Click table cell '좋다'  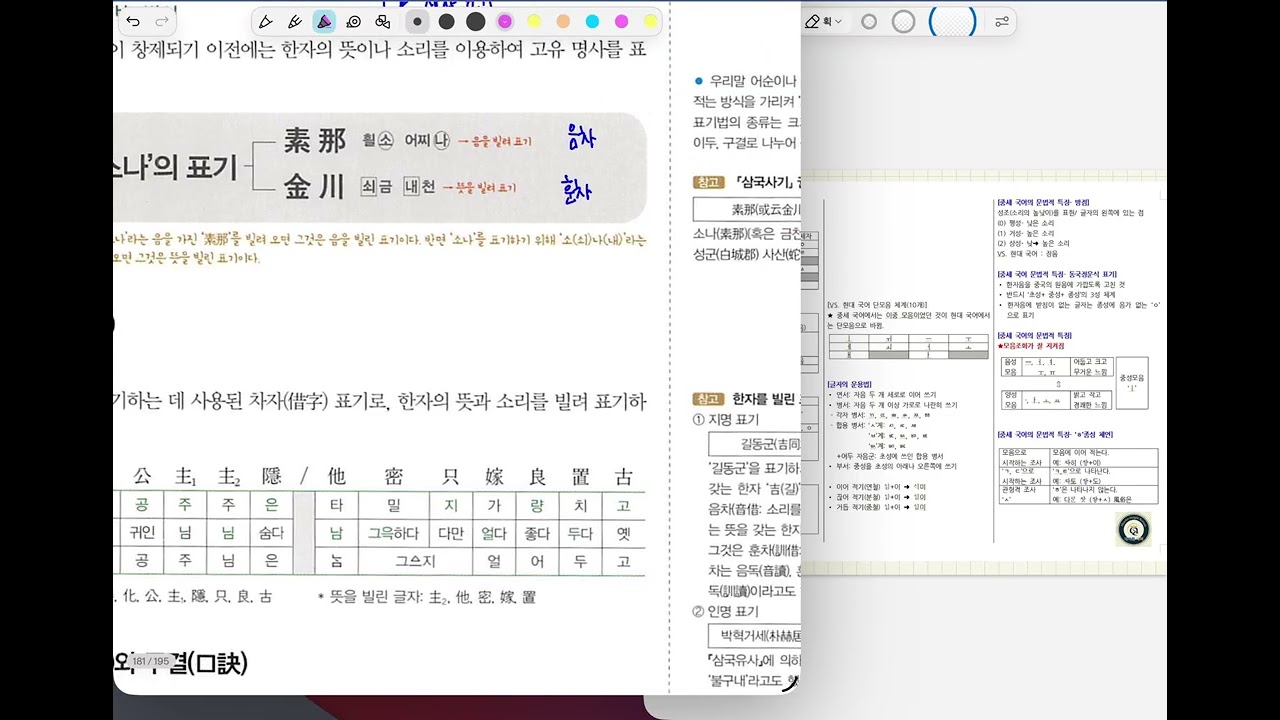click(537, 534)
